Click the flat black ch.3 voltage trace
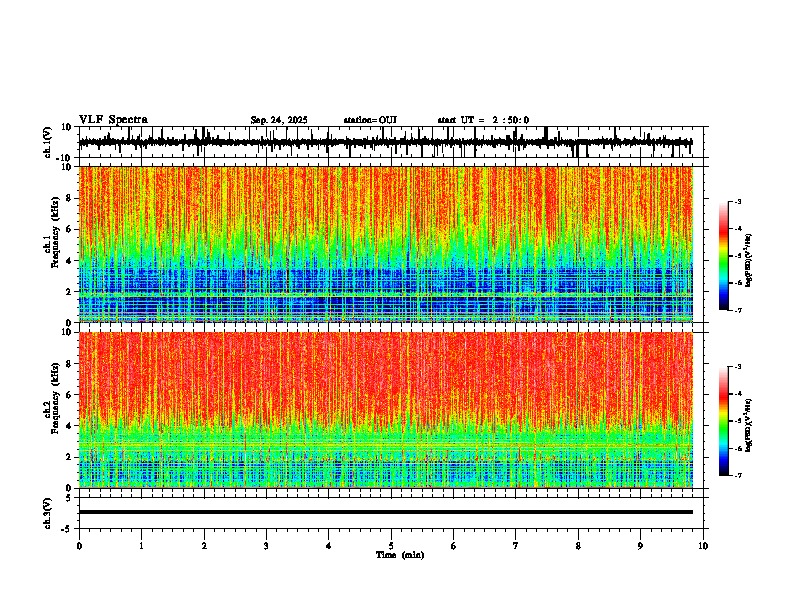The height and width of the screenshot is (612, 792). tap(386, 512)
